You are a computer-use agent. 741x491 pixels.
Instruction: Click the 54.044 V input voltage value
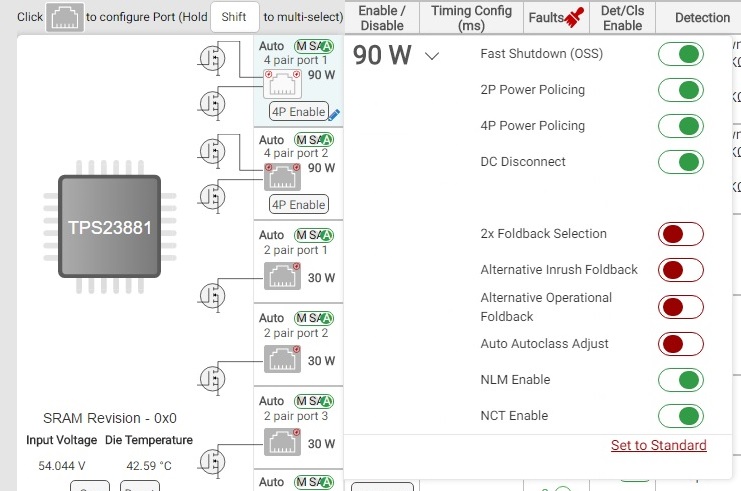[61, 466]
